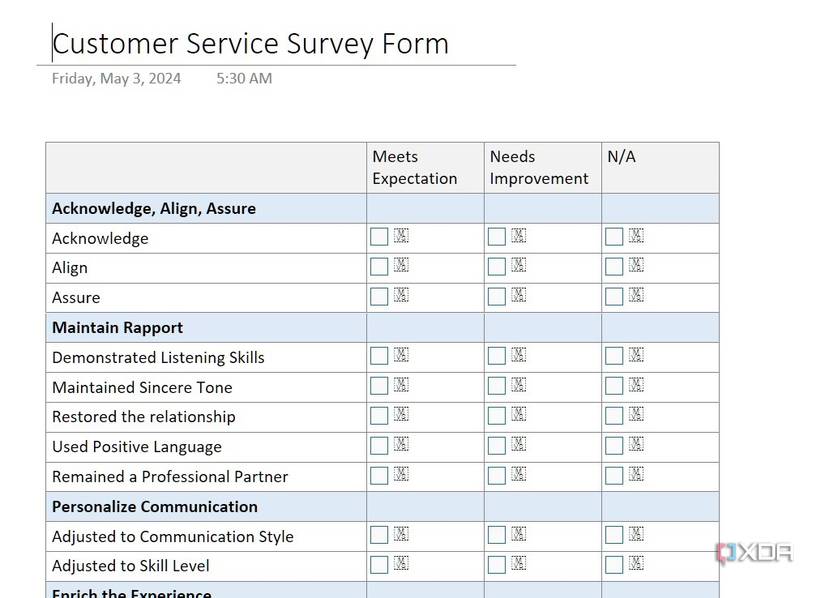Select N/A checkbox for Restored the relationship
Image resolution: width=825 pixels, height=598 pixels.
614,416
